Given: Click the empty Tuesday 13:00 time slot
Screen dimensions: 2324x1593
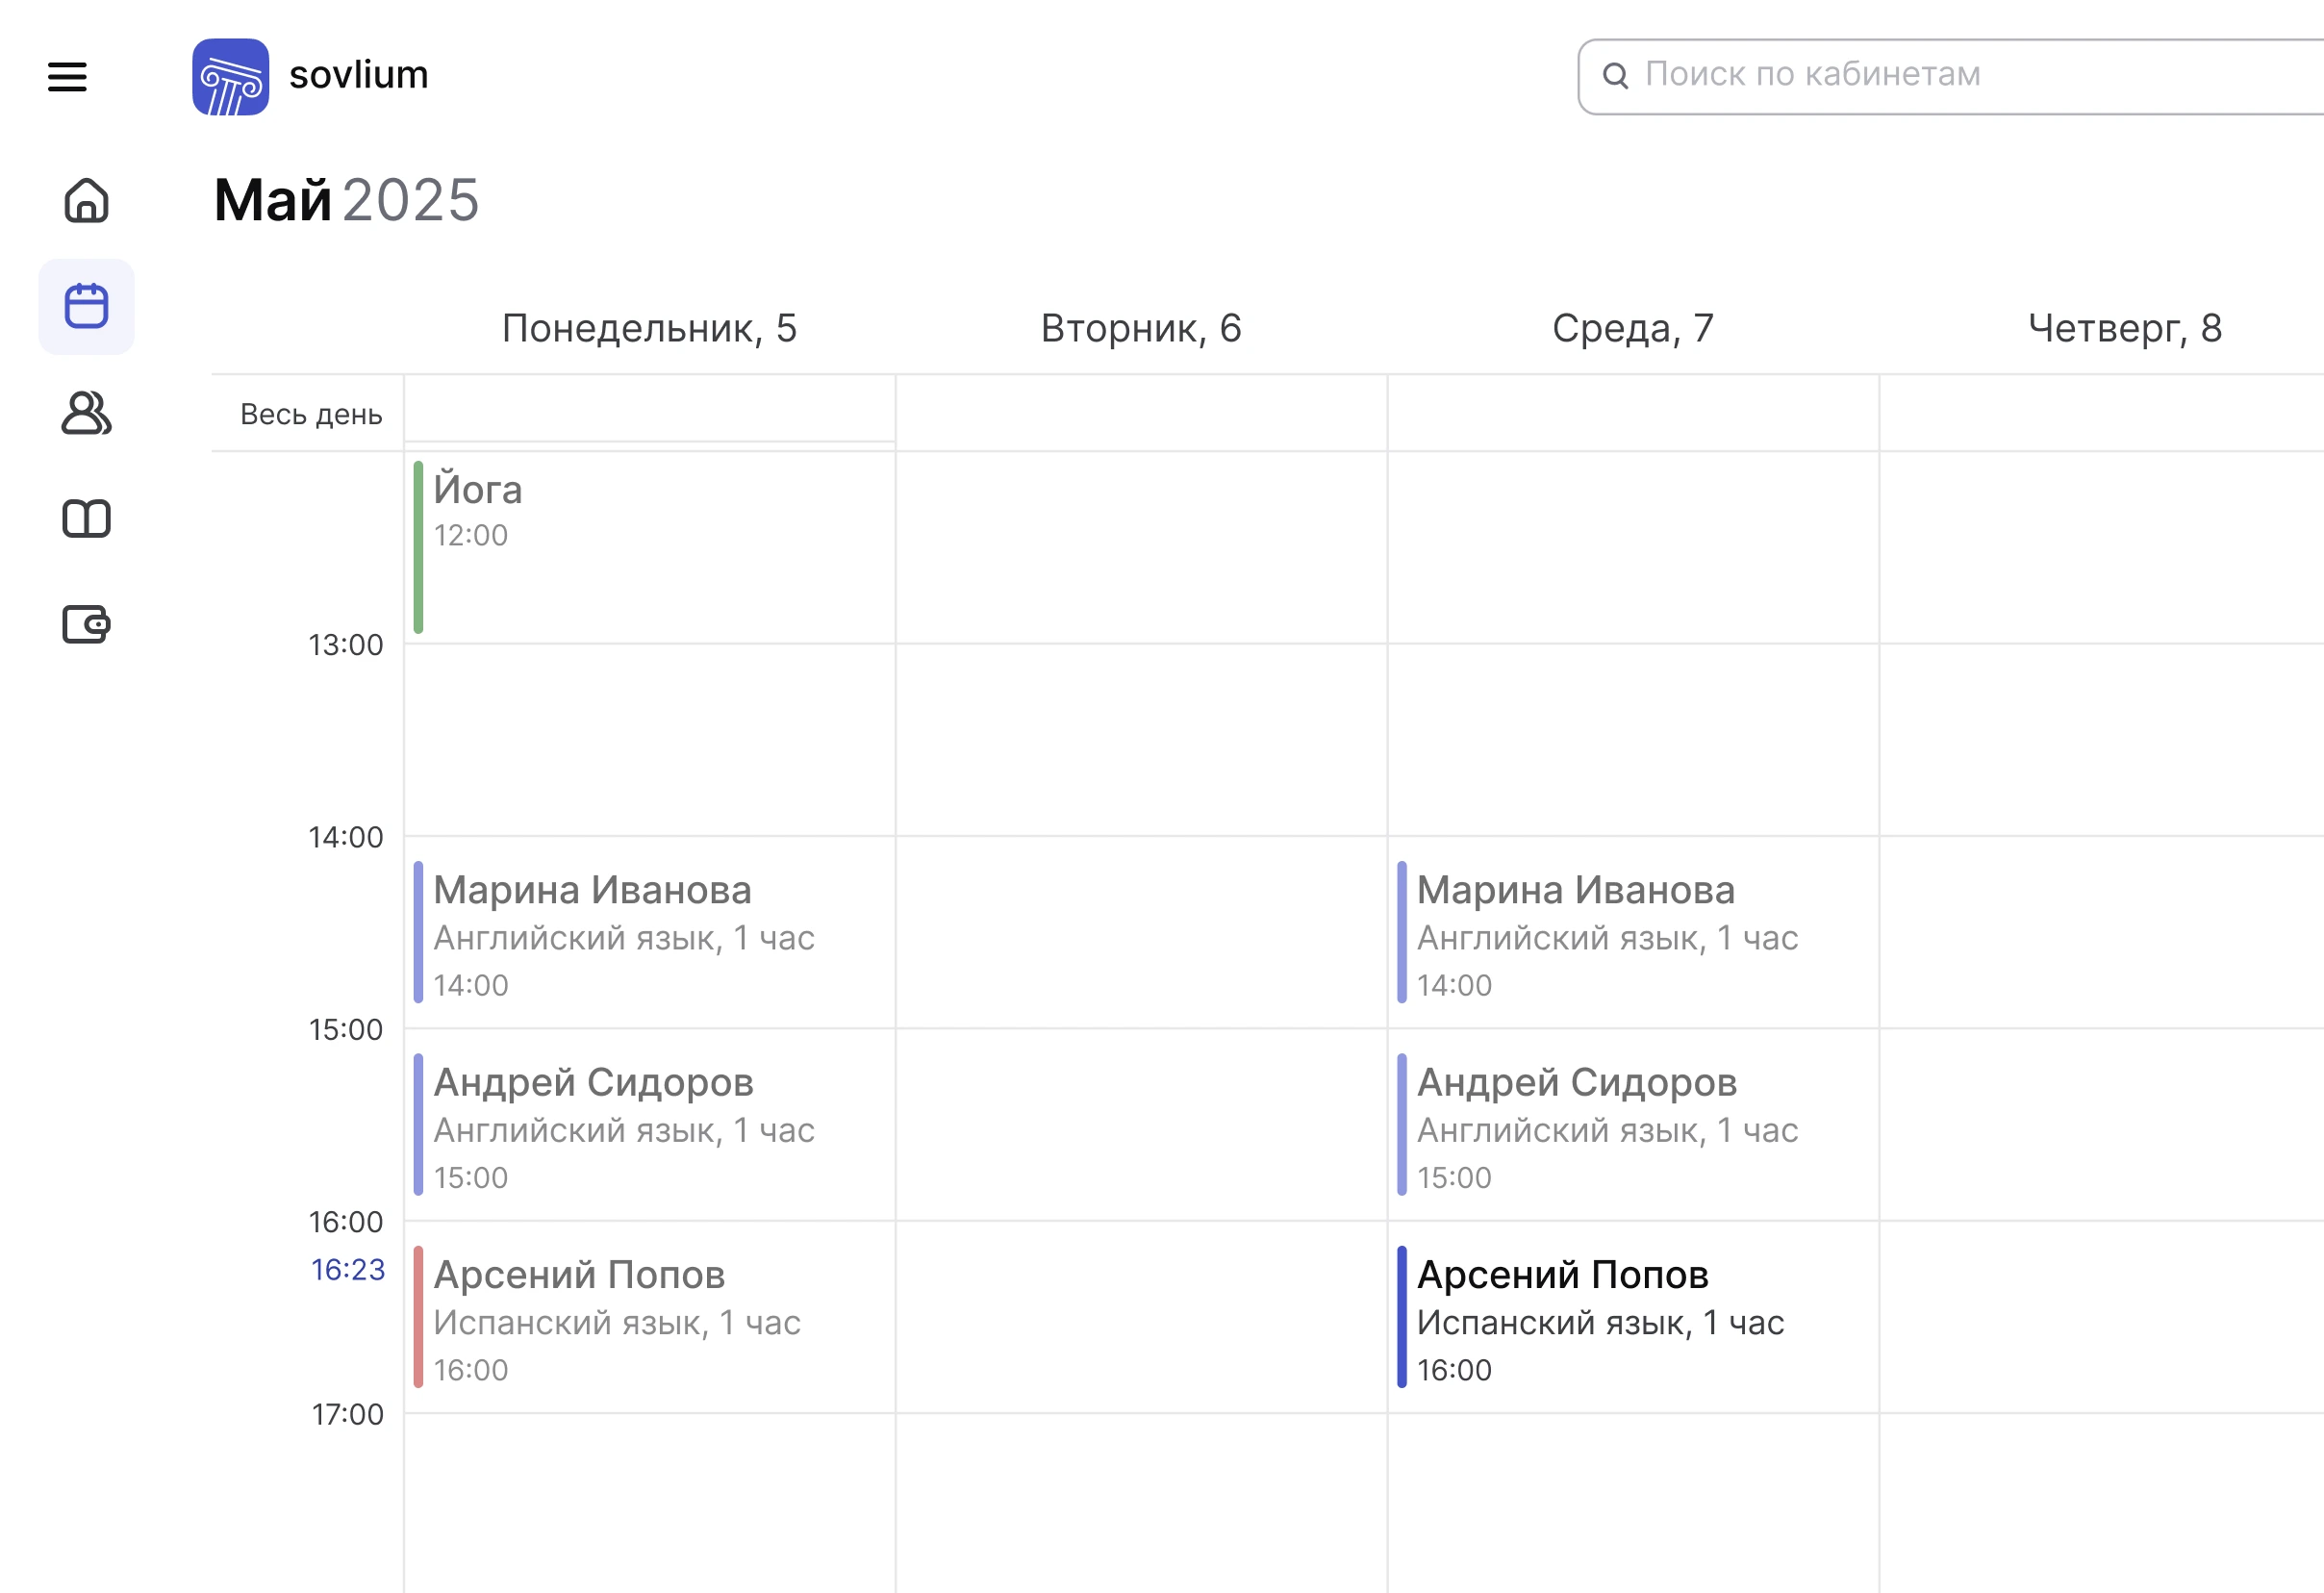Looking at the screenshot, I should [1141, 739].
